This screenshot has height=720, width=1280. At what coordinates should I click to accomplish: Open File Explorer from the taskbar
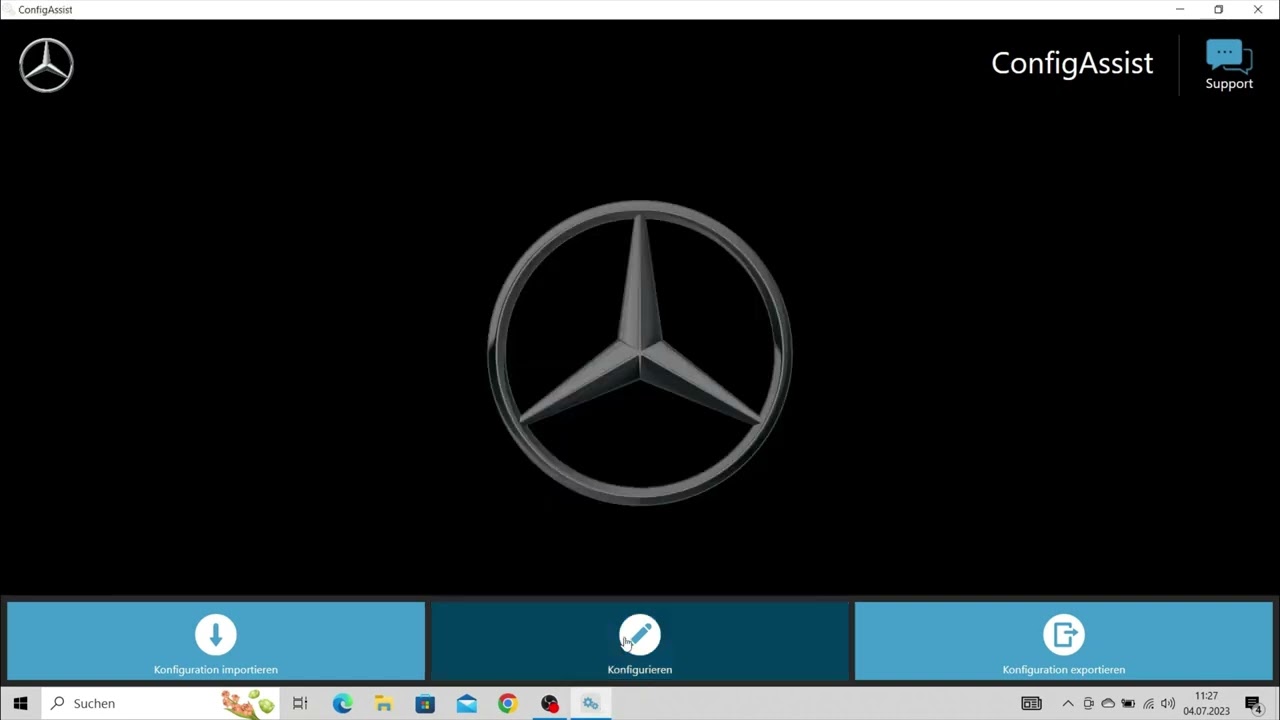coord(384,704)
